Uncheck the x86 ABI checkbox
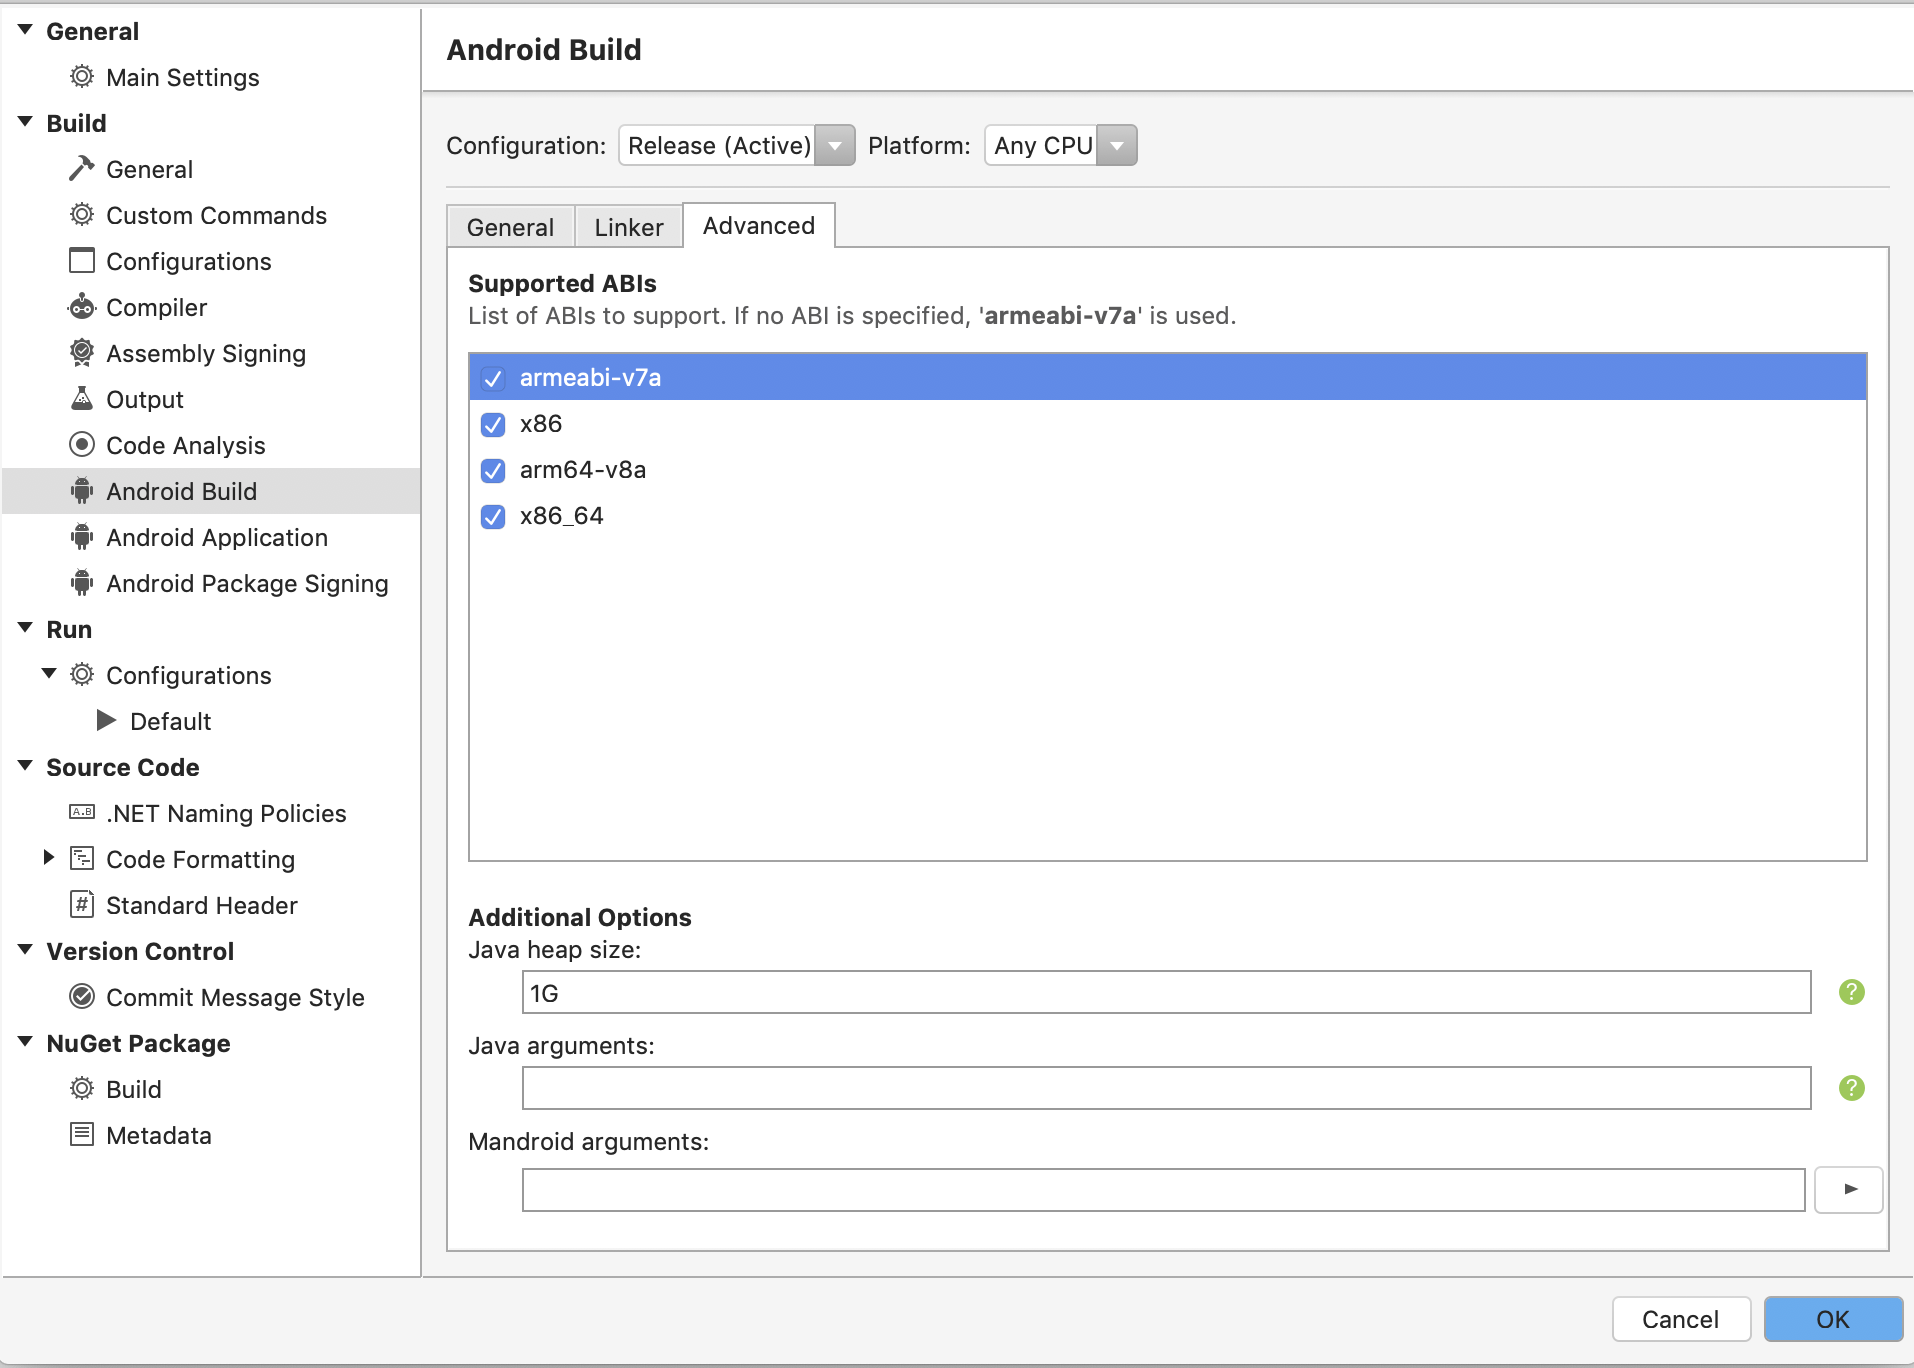Screen dimensions: 1914x1368 [x=493, y=424]
